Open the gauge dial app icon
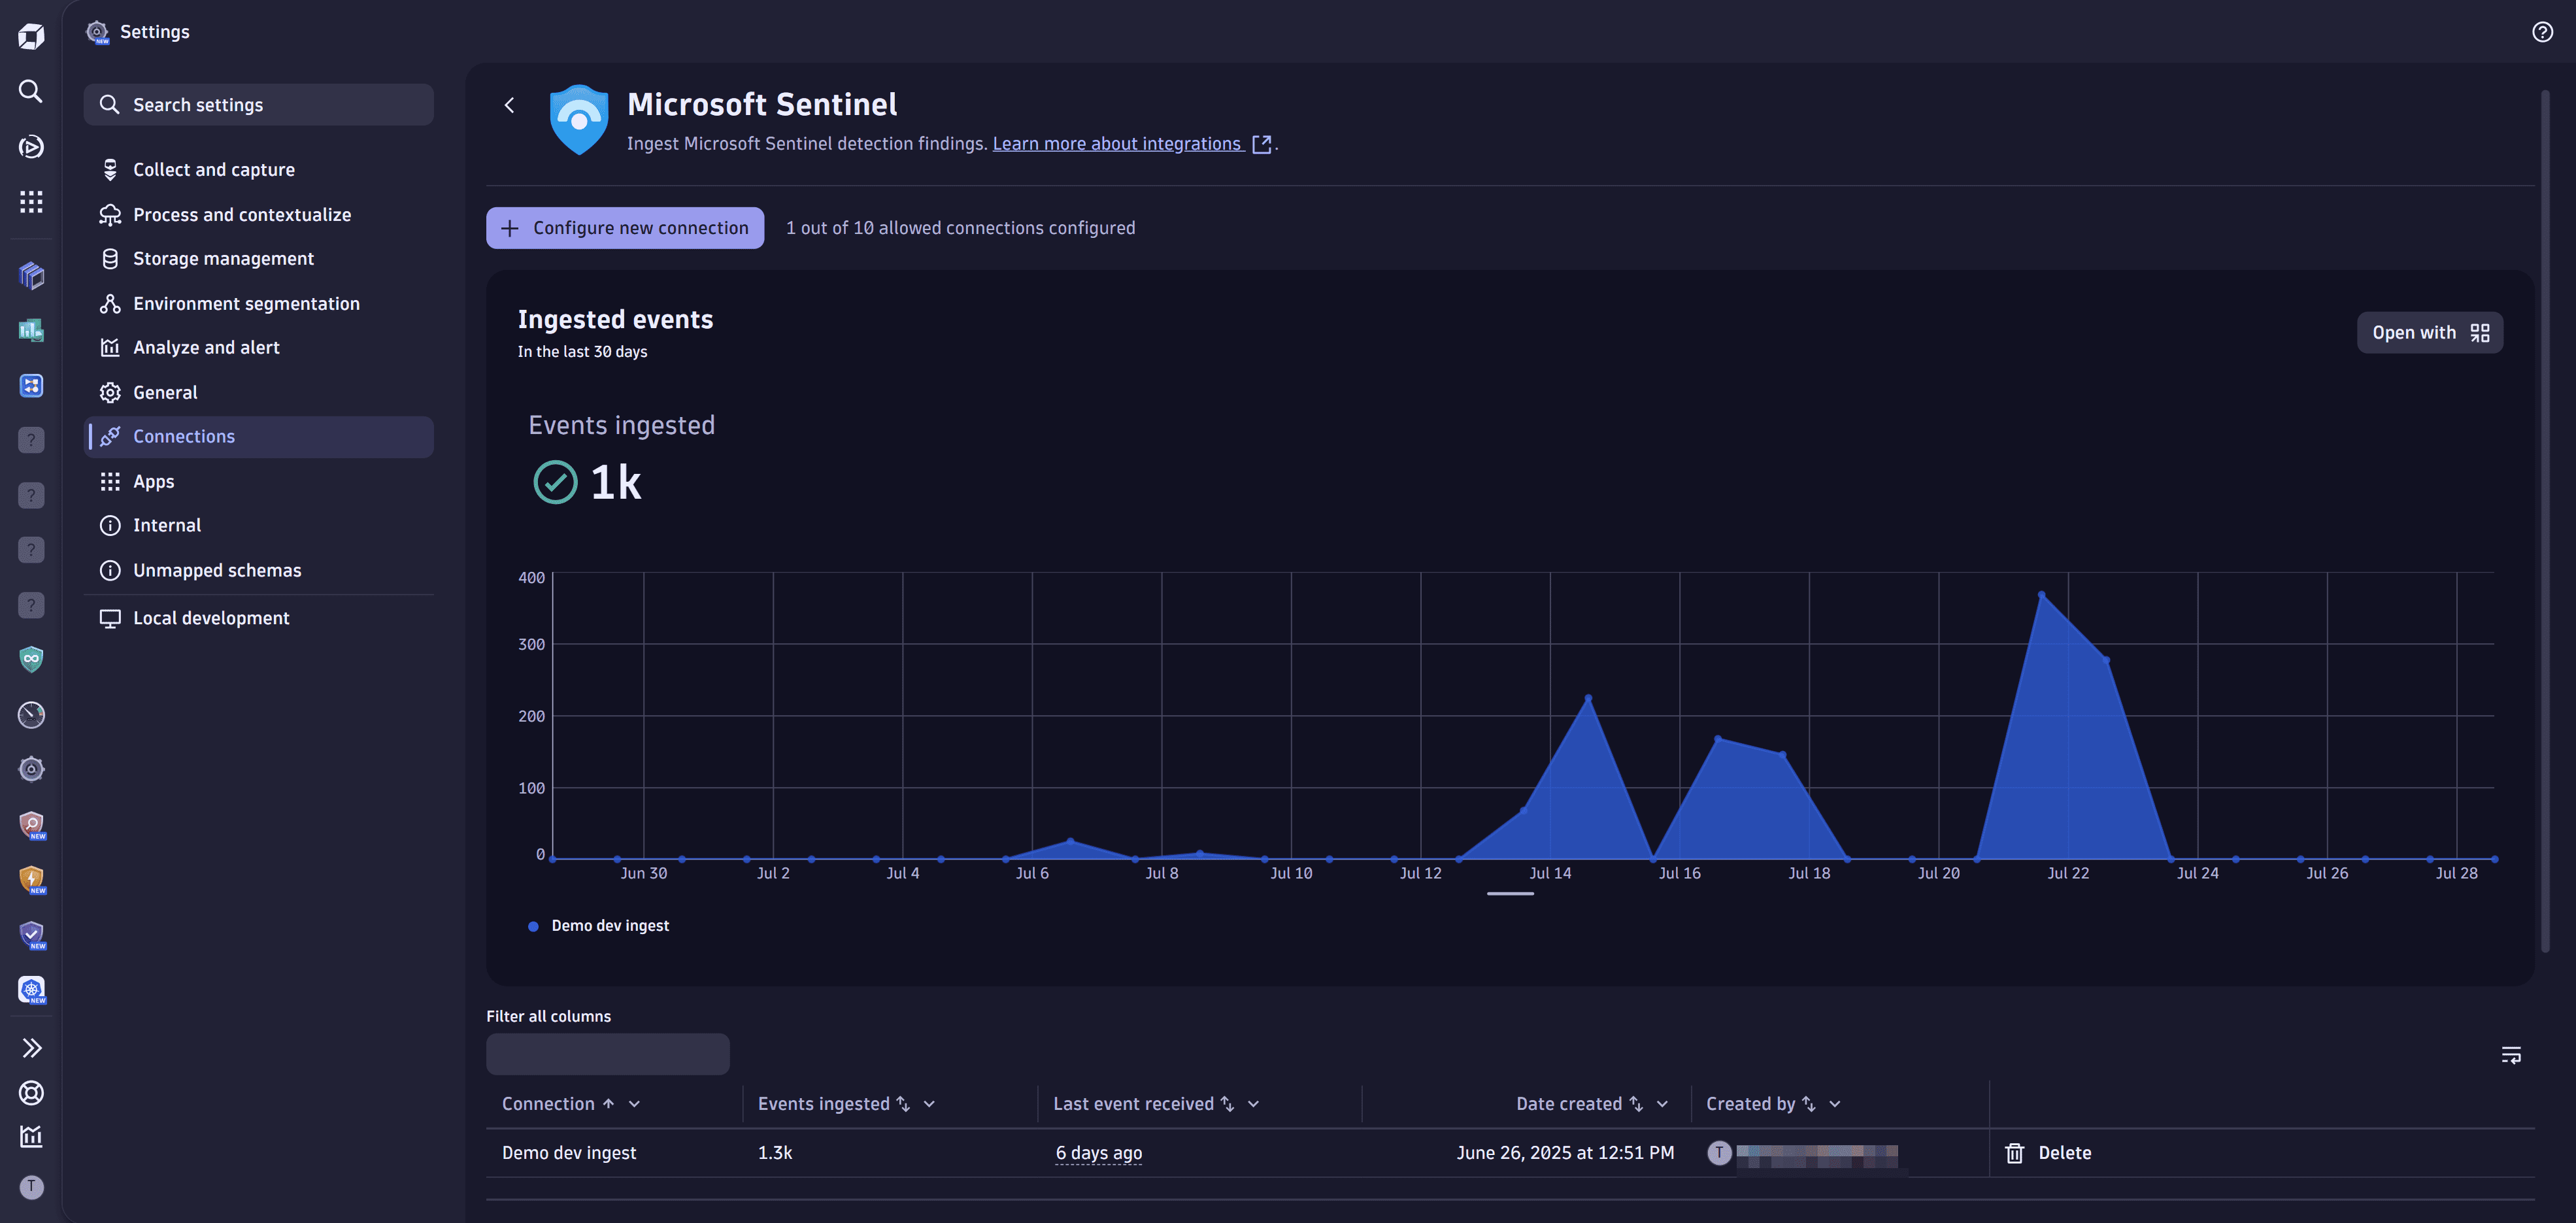 [31, 714]
